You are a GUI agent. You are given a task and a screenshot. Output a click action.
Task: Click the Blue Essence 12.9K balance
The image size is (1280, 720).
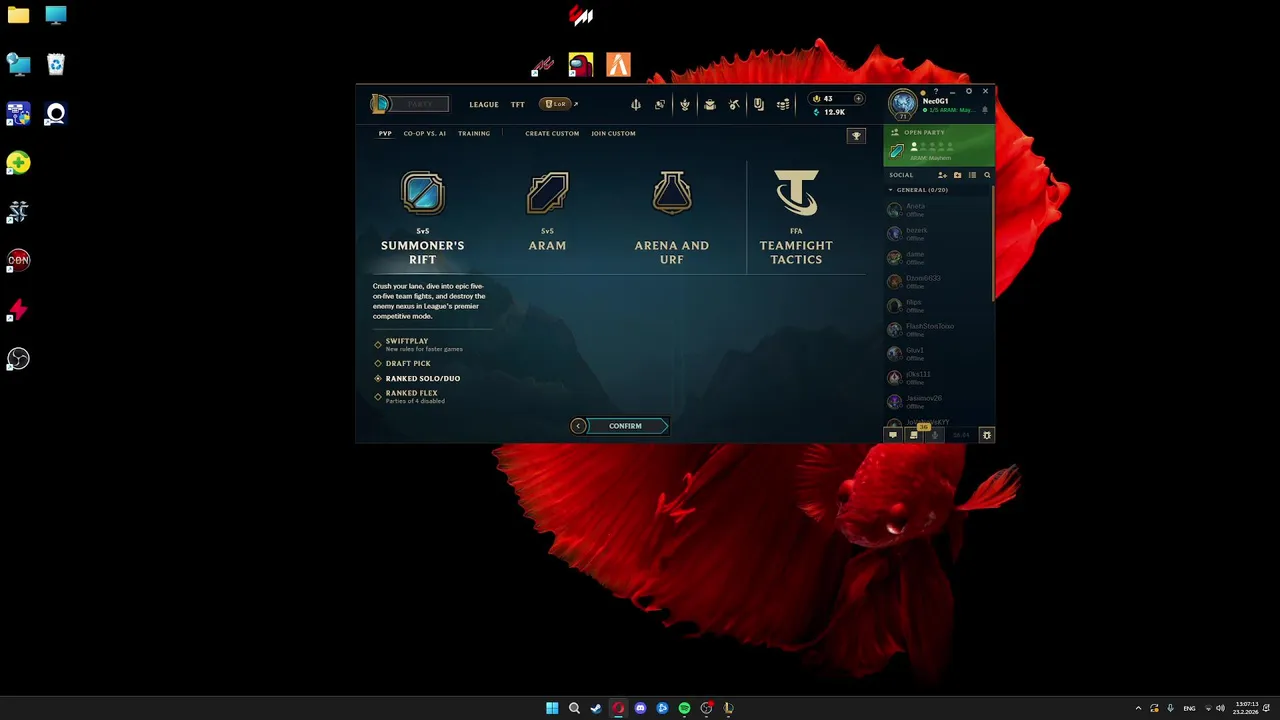pos(830,112)
